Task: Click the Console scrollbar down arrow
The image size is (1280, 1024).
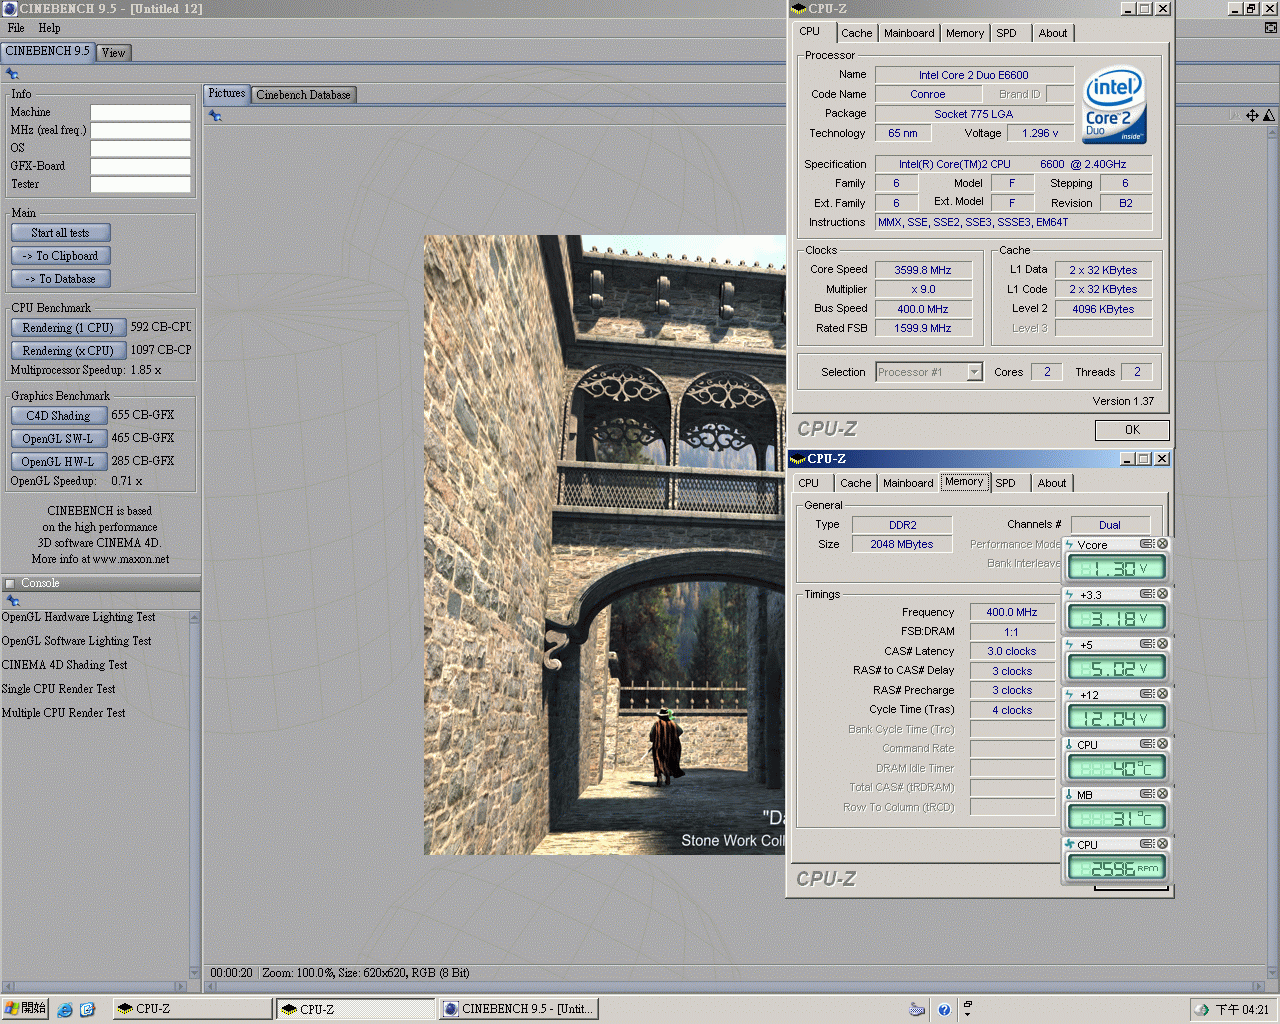Action: click(x=194, y=972)
